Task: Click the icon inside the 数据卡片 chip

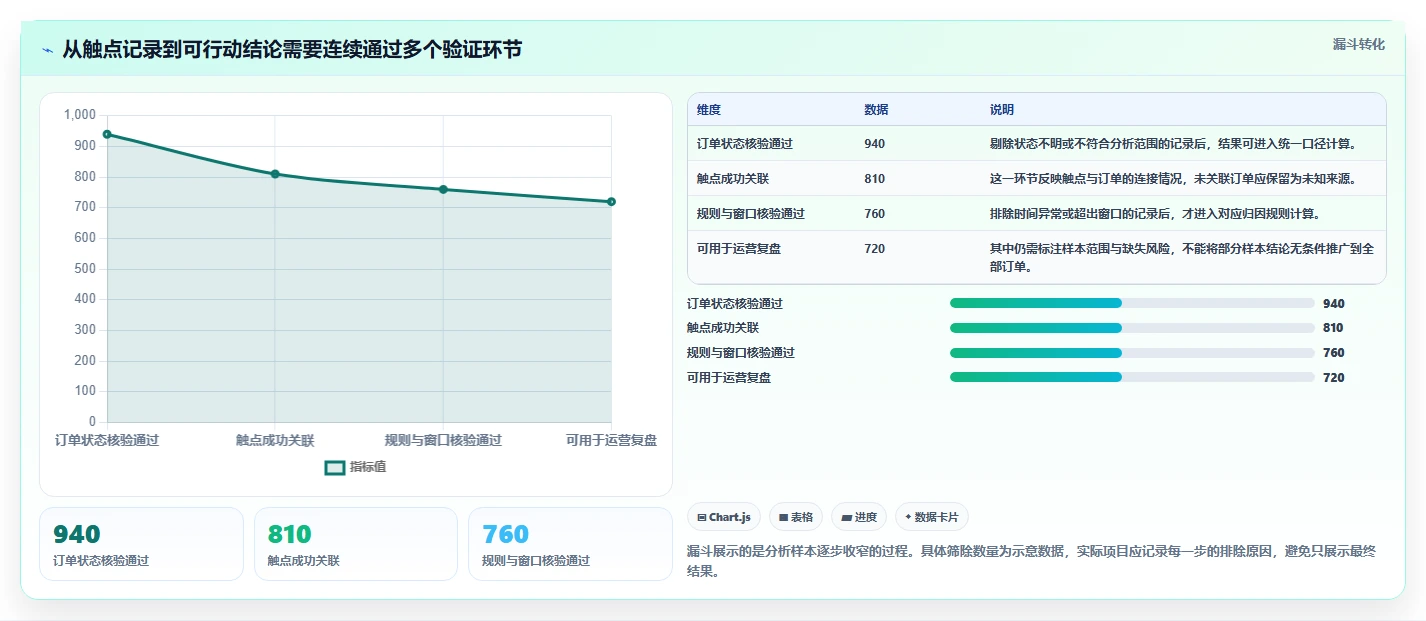Action: click(x=908, y=518)
